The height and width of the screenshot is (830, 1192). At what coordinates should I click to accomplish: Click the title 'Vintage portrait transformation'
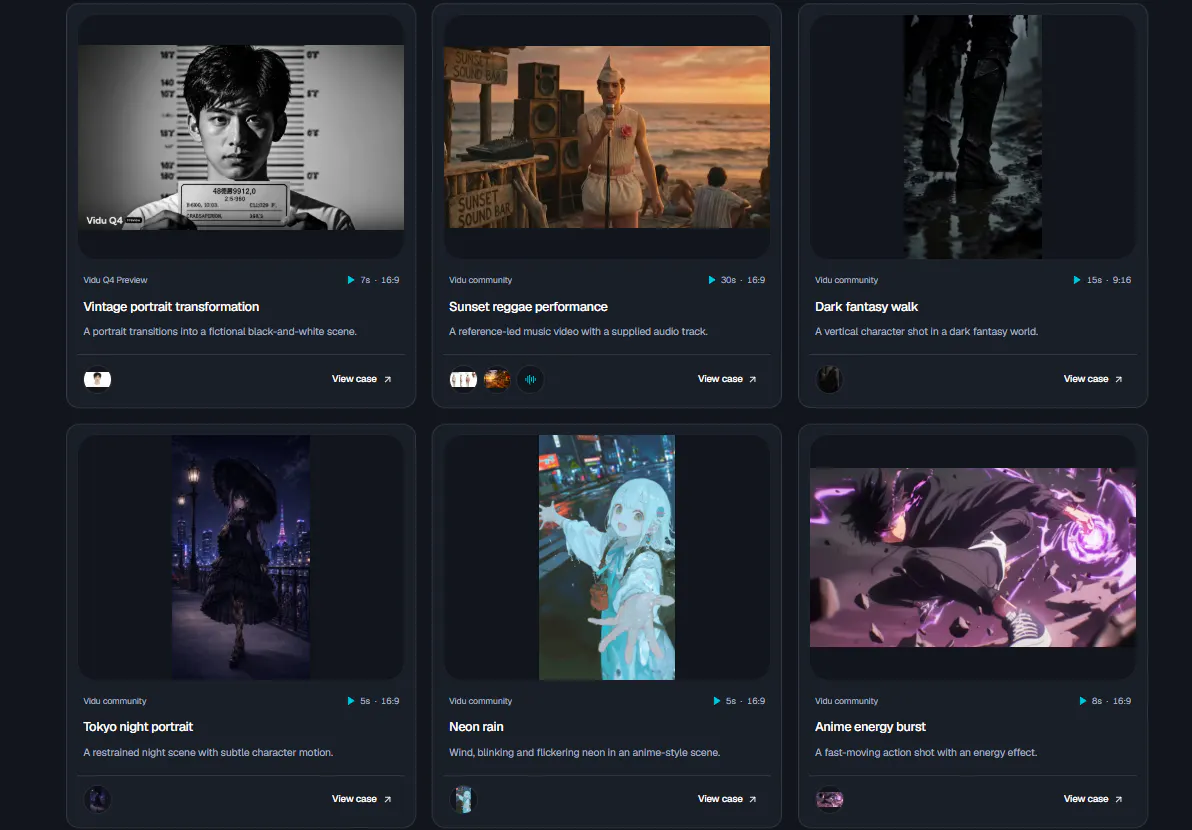point(171,306)
